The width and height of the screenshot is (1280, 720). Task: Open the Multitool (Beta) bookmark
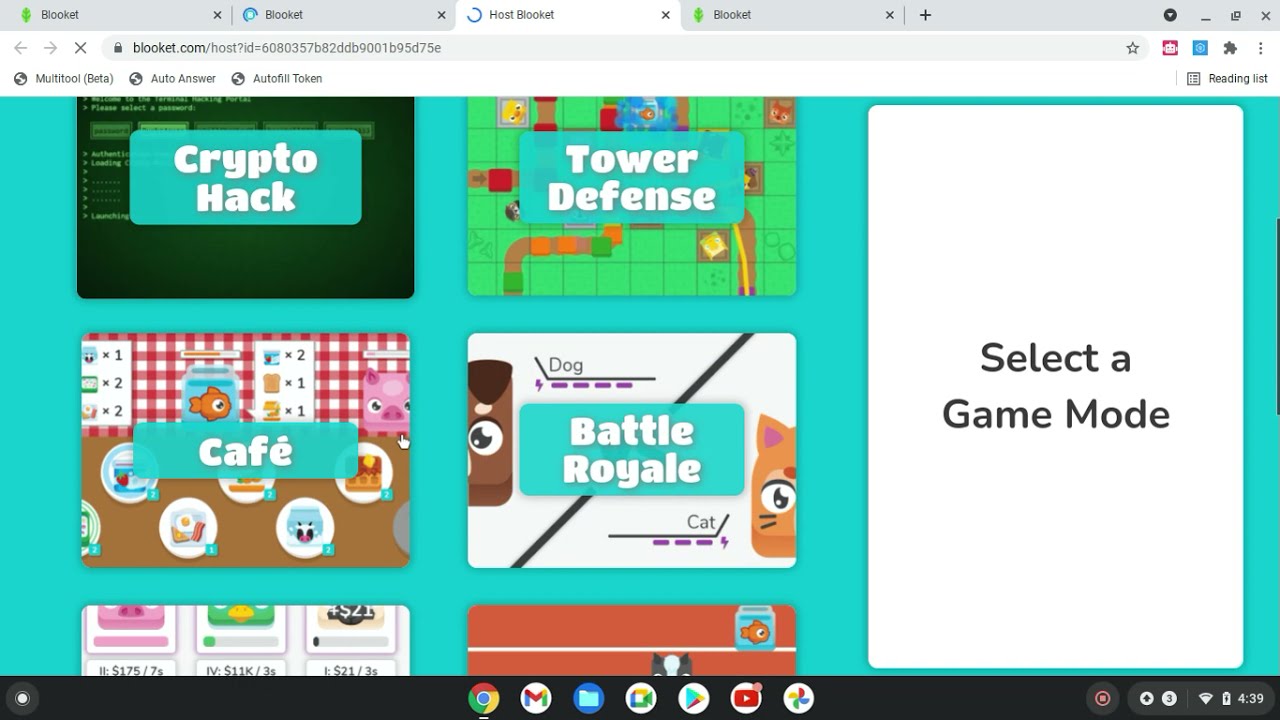[x=64, y=79]
